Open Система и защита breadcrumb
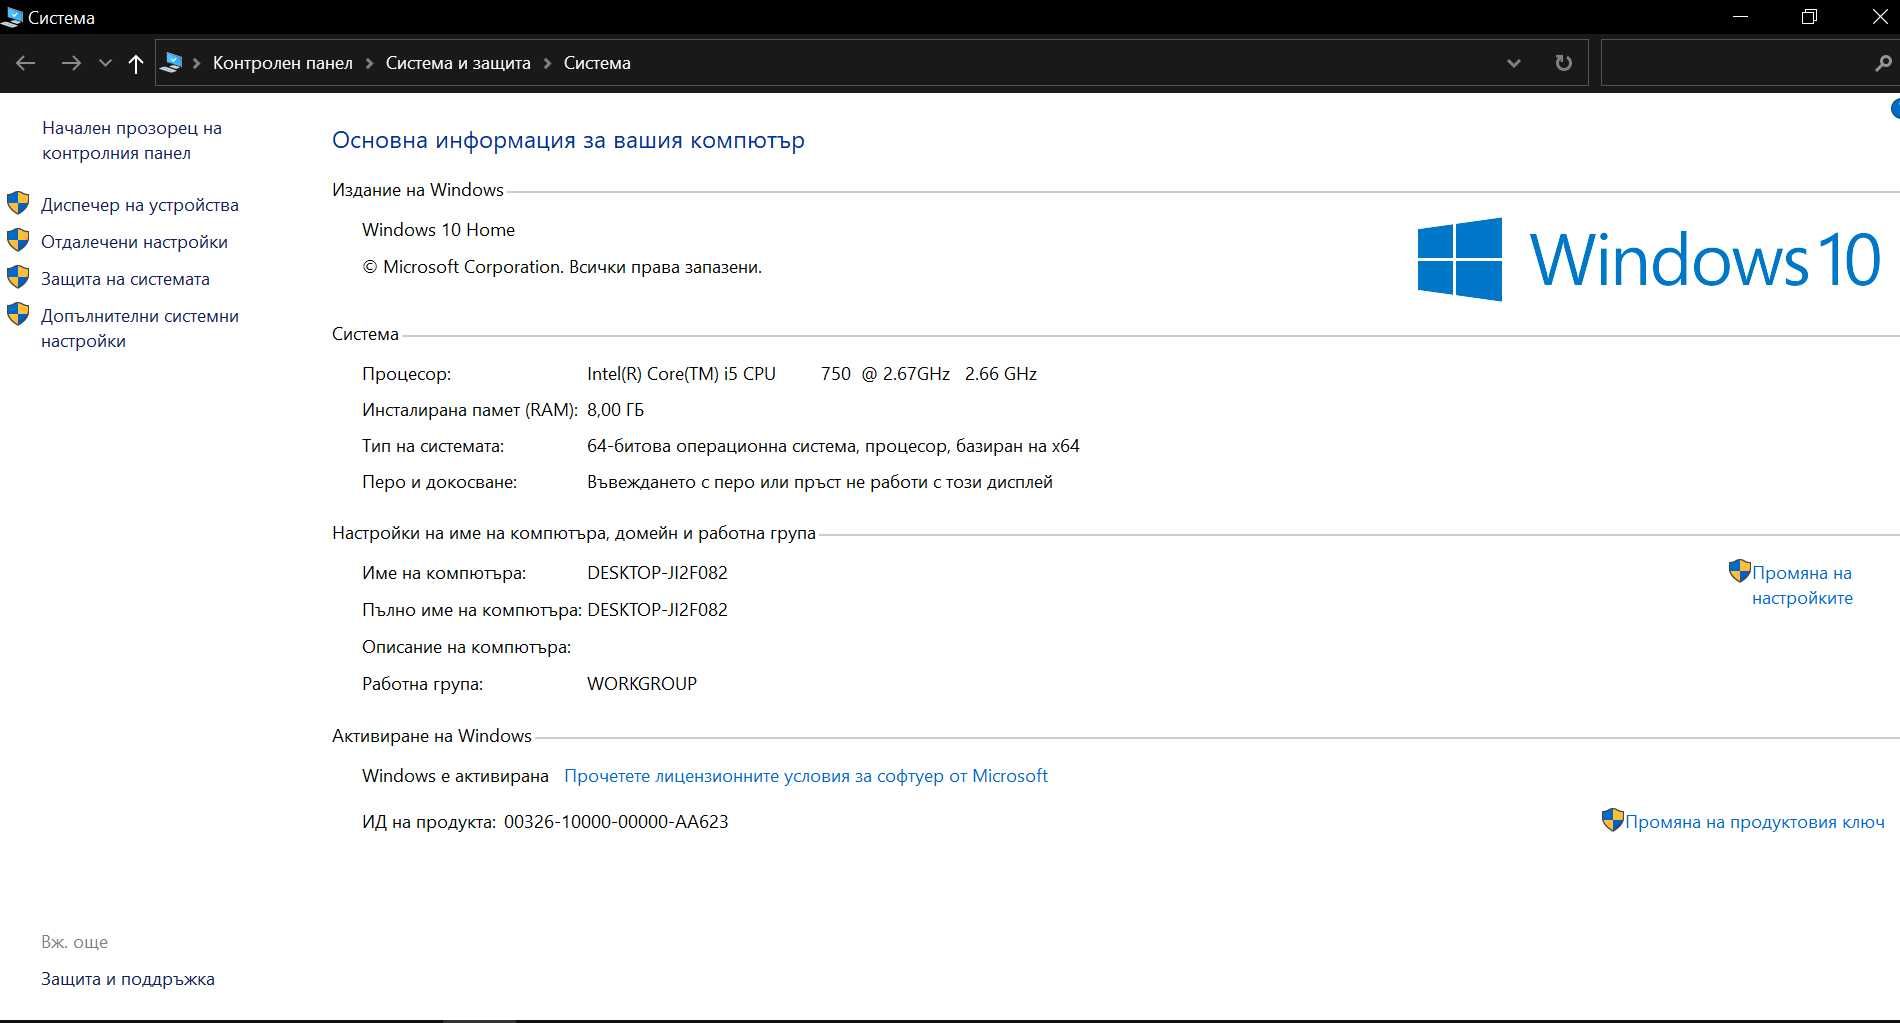 458,63
